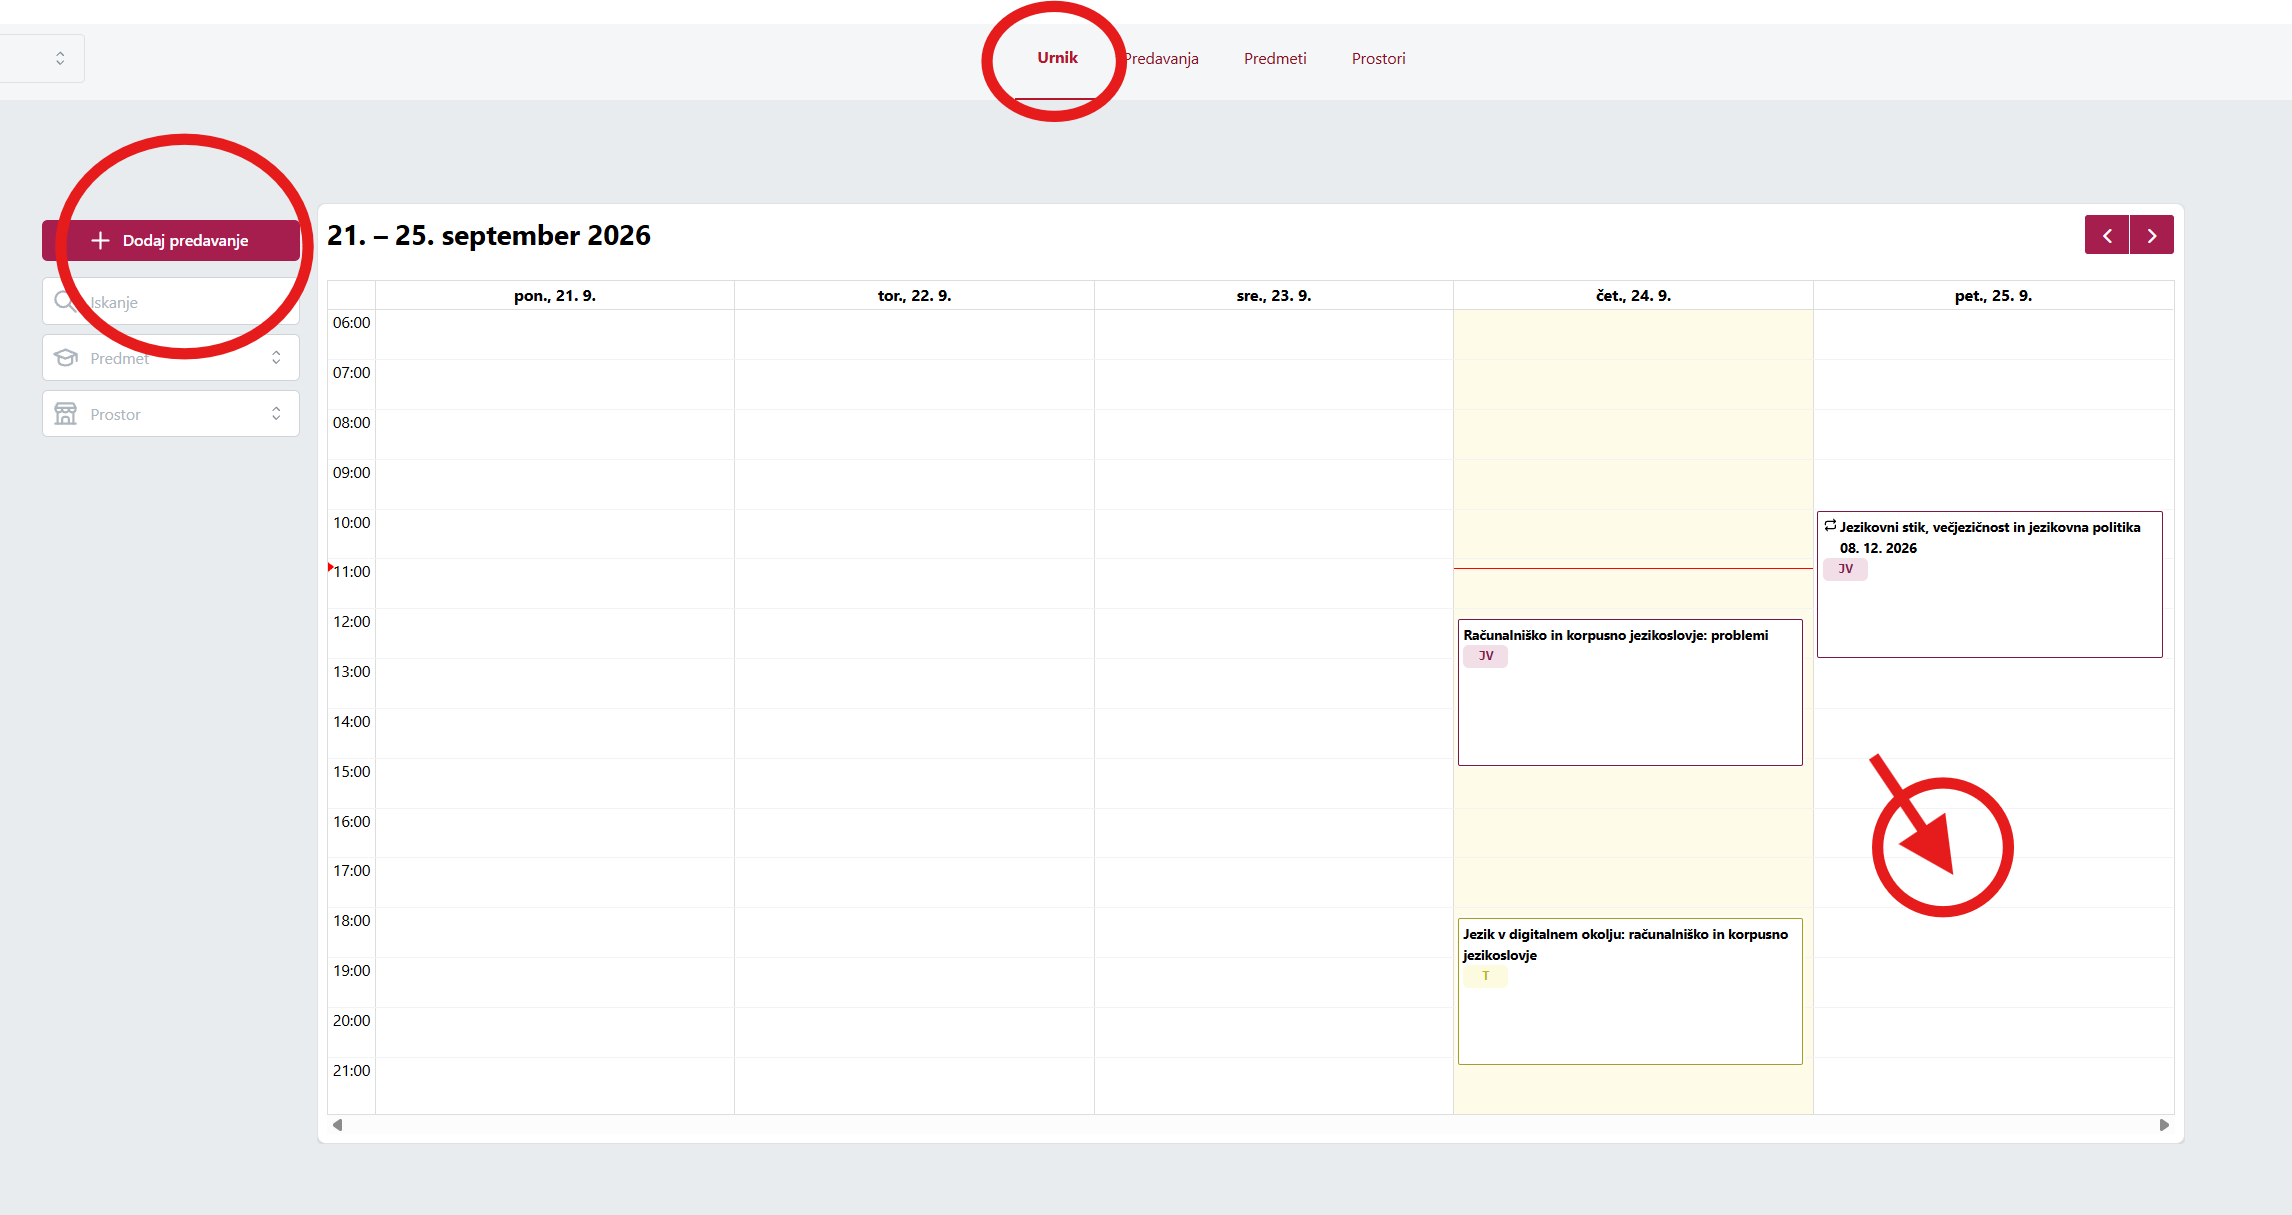Image resolution: width=2292 pixels, height=1215 pixels.
Task: Click the search magnifier icon
Action: [65, 301]
